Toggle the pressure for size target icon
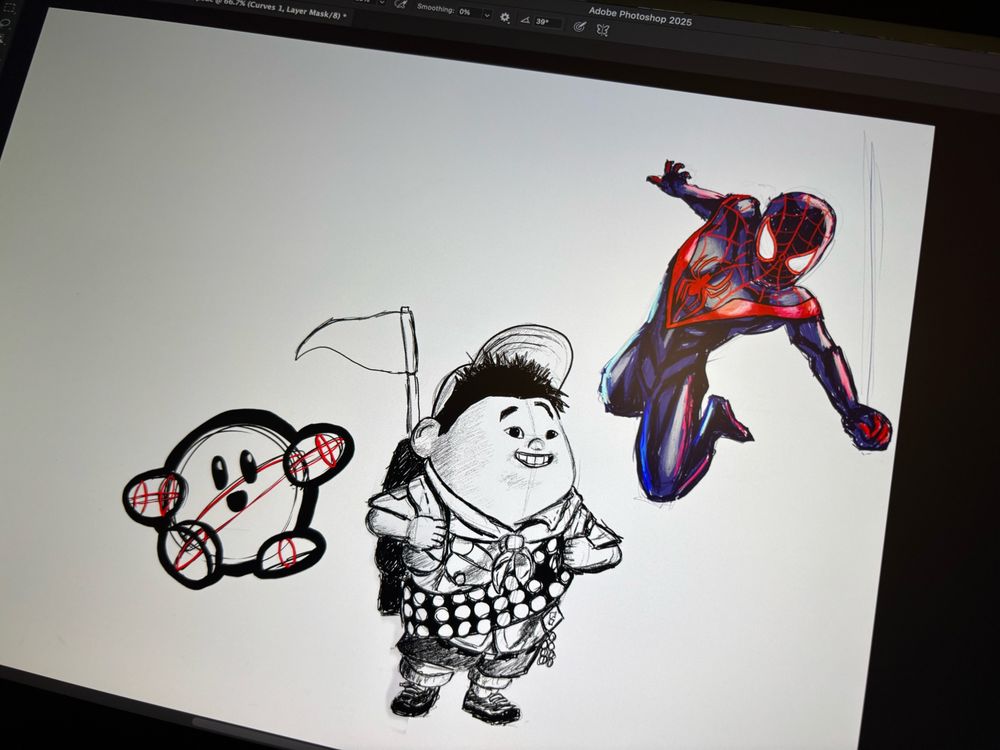Screen dimensions: 1000x750 pyautogui.click(x=579, y=26)
